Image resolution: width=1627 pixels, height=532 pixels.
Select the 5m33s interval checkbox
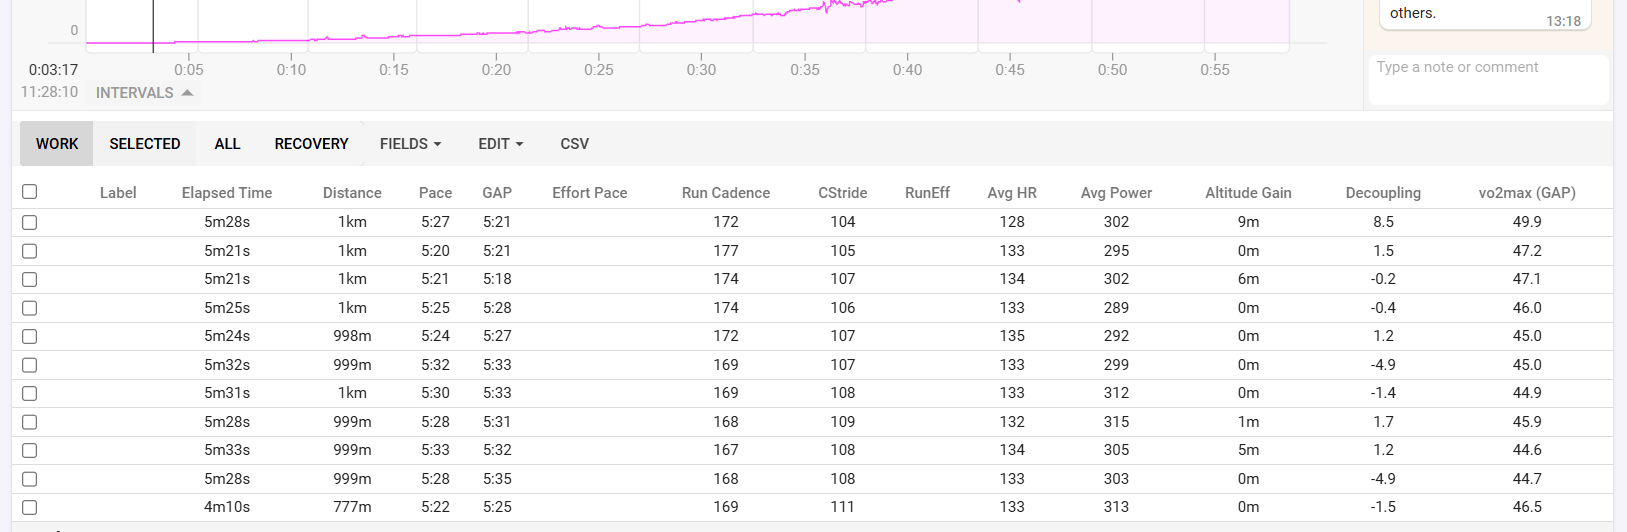click(x=30, y=450)
